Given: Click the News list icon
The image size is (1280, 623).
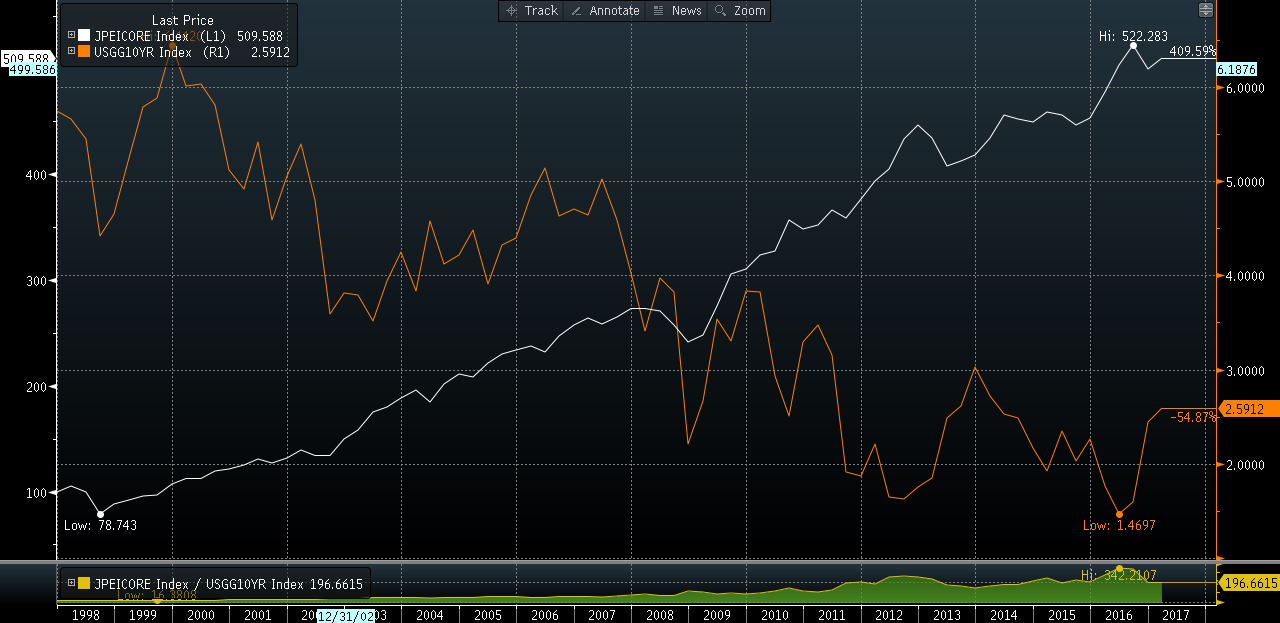Looking at the screenshot, I should pyautogui.click(x=658, y=11).
